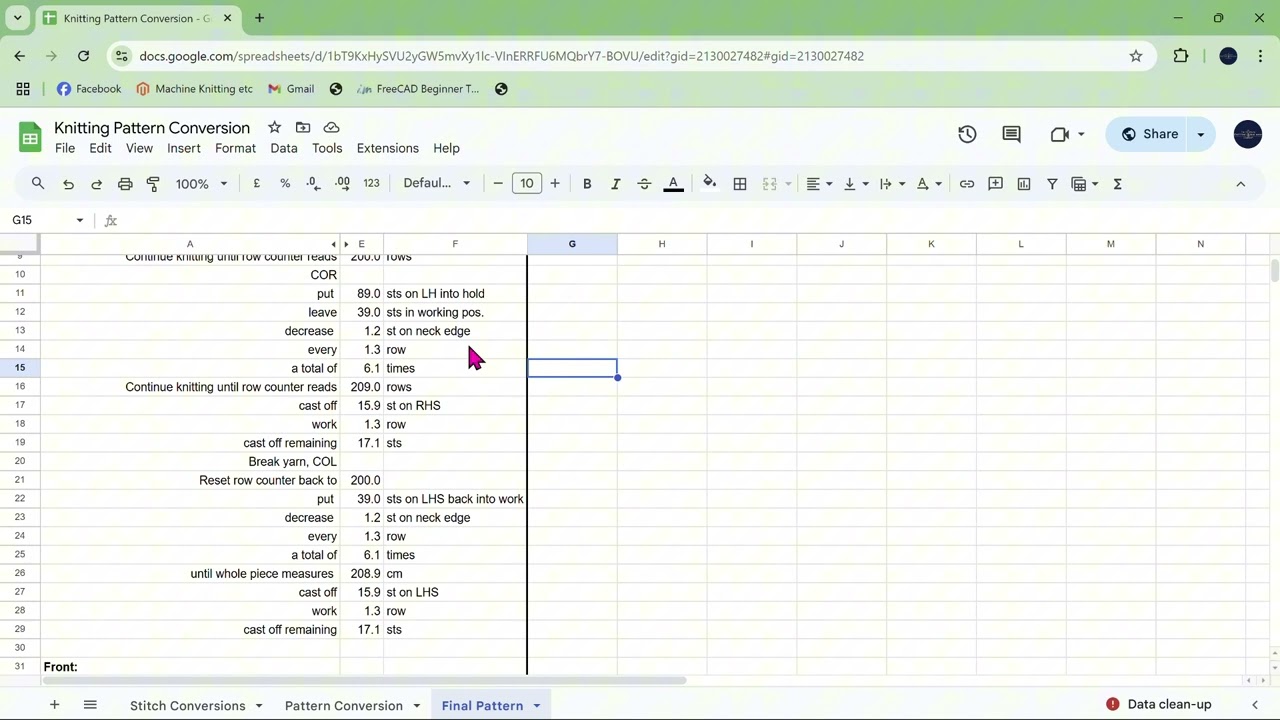Open text rotation dropdown

928,184
